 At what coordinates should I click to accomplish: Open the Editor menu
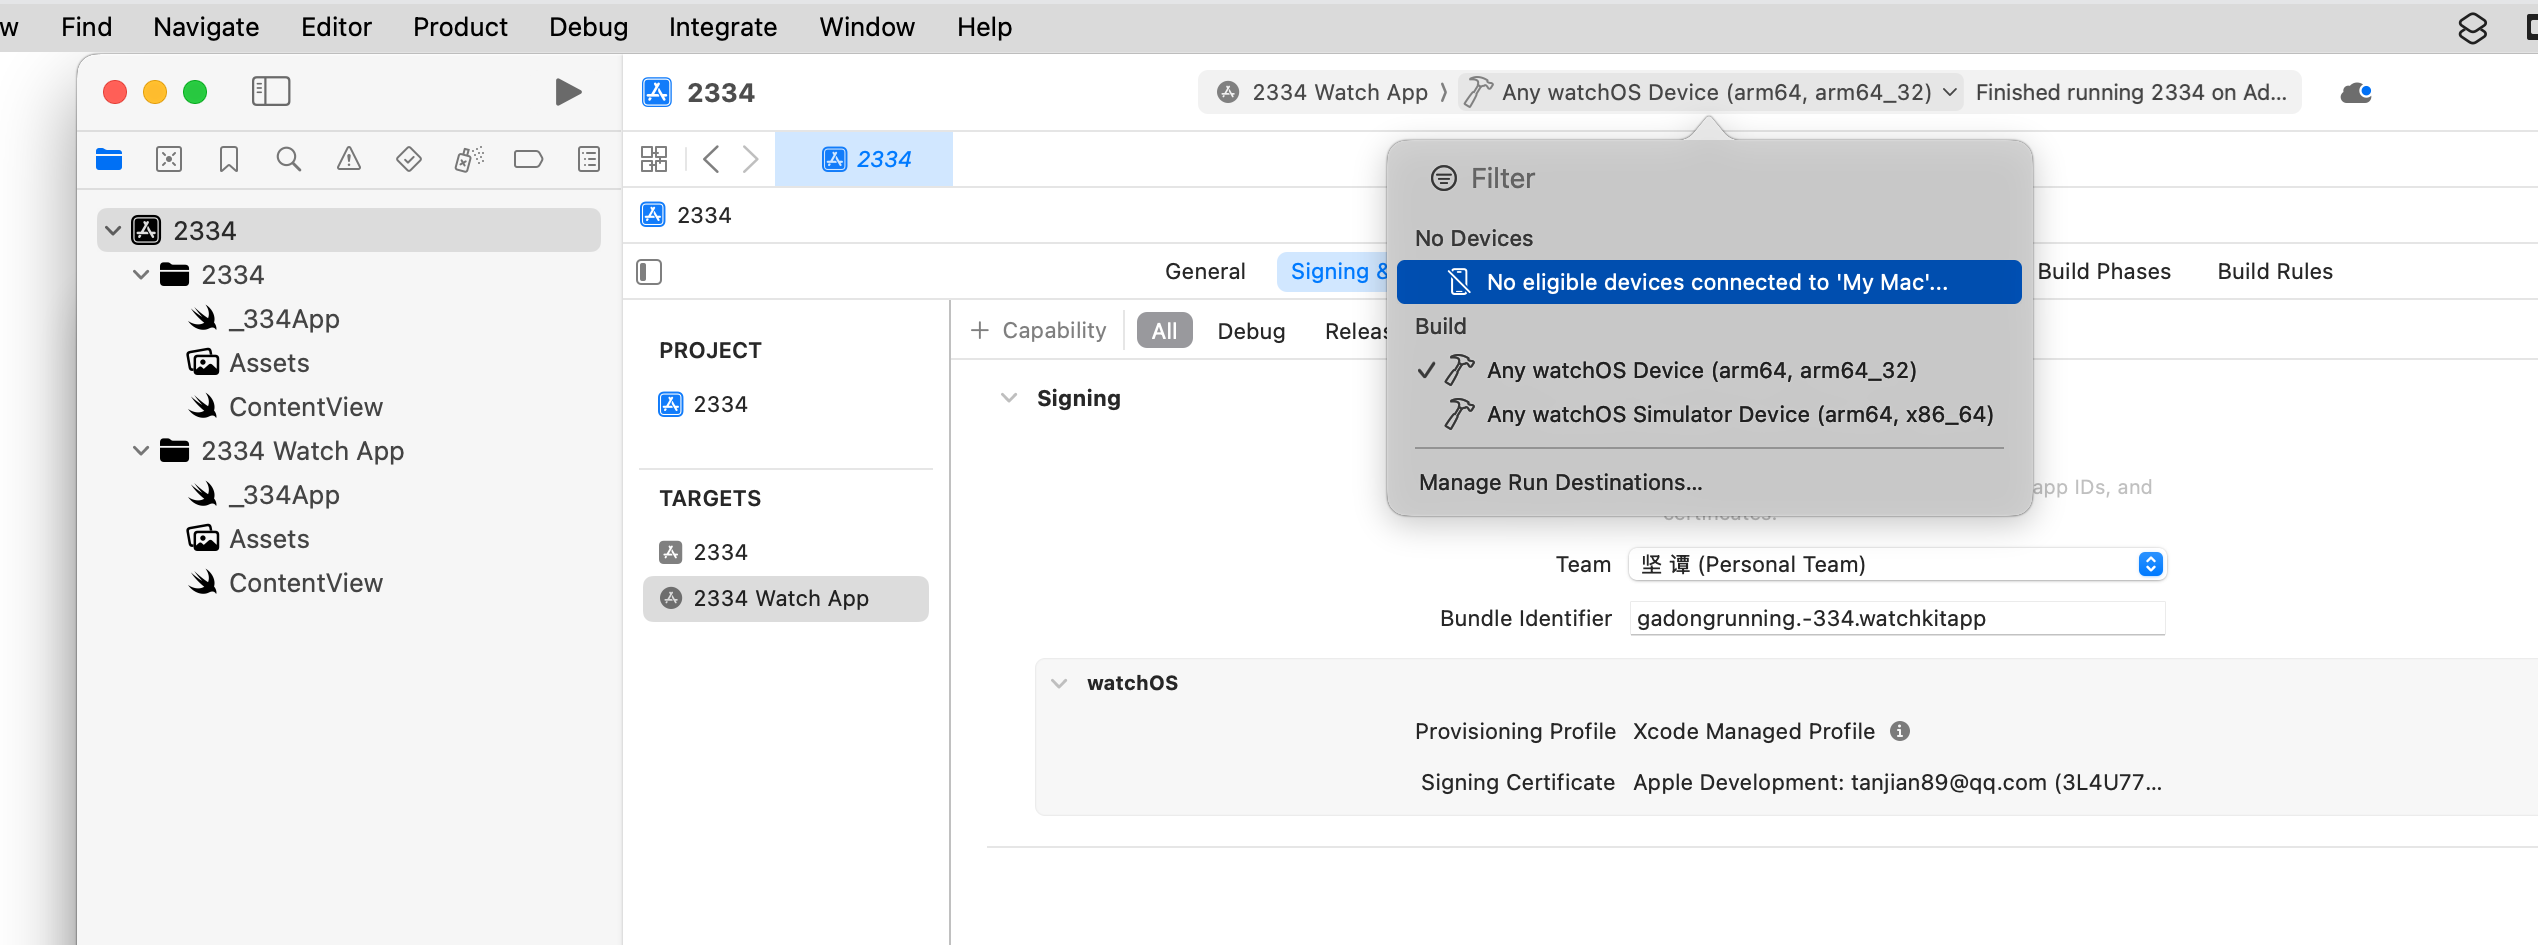[336, 27]
